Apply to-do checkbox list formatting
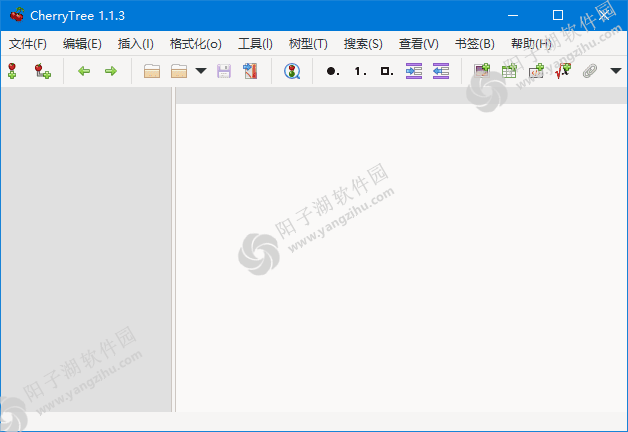This screenshot has width=628, height=432. click(386, 71)
